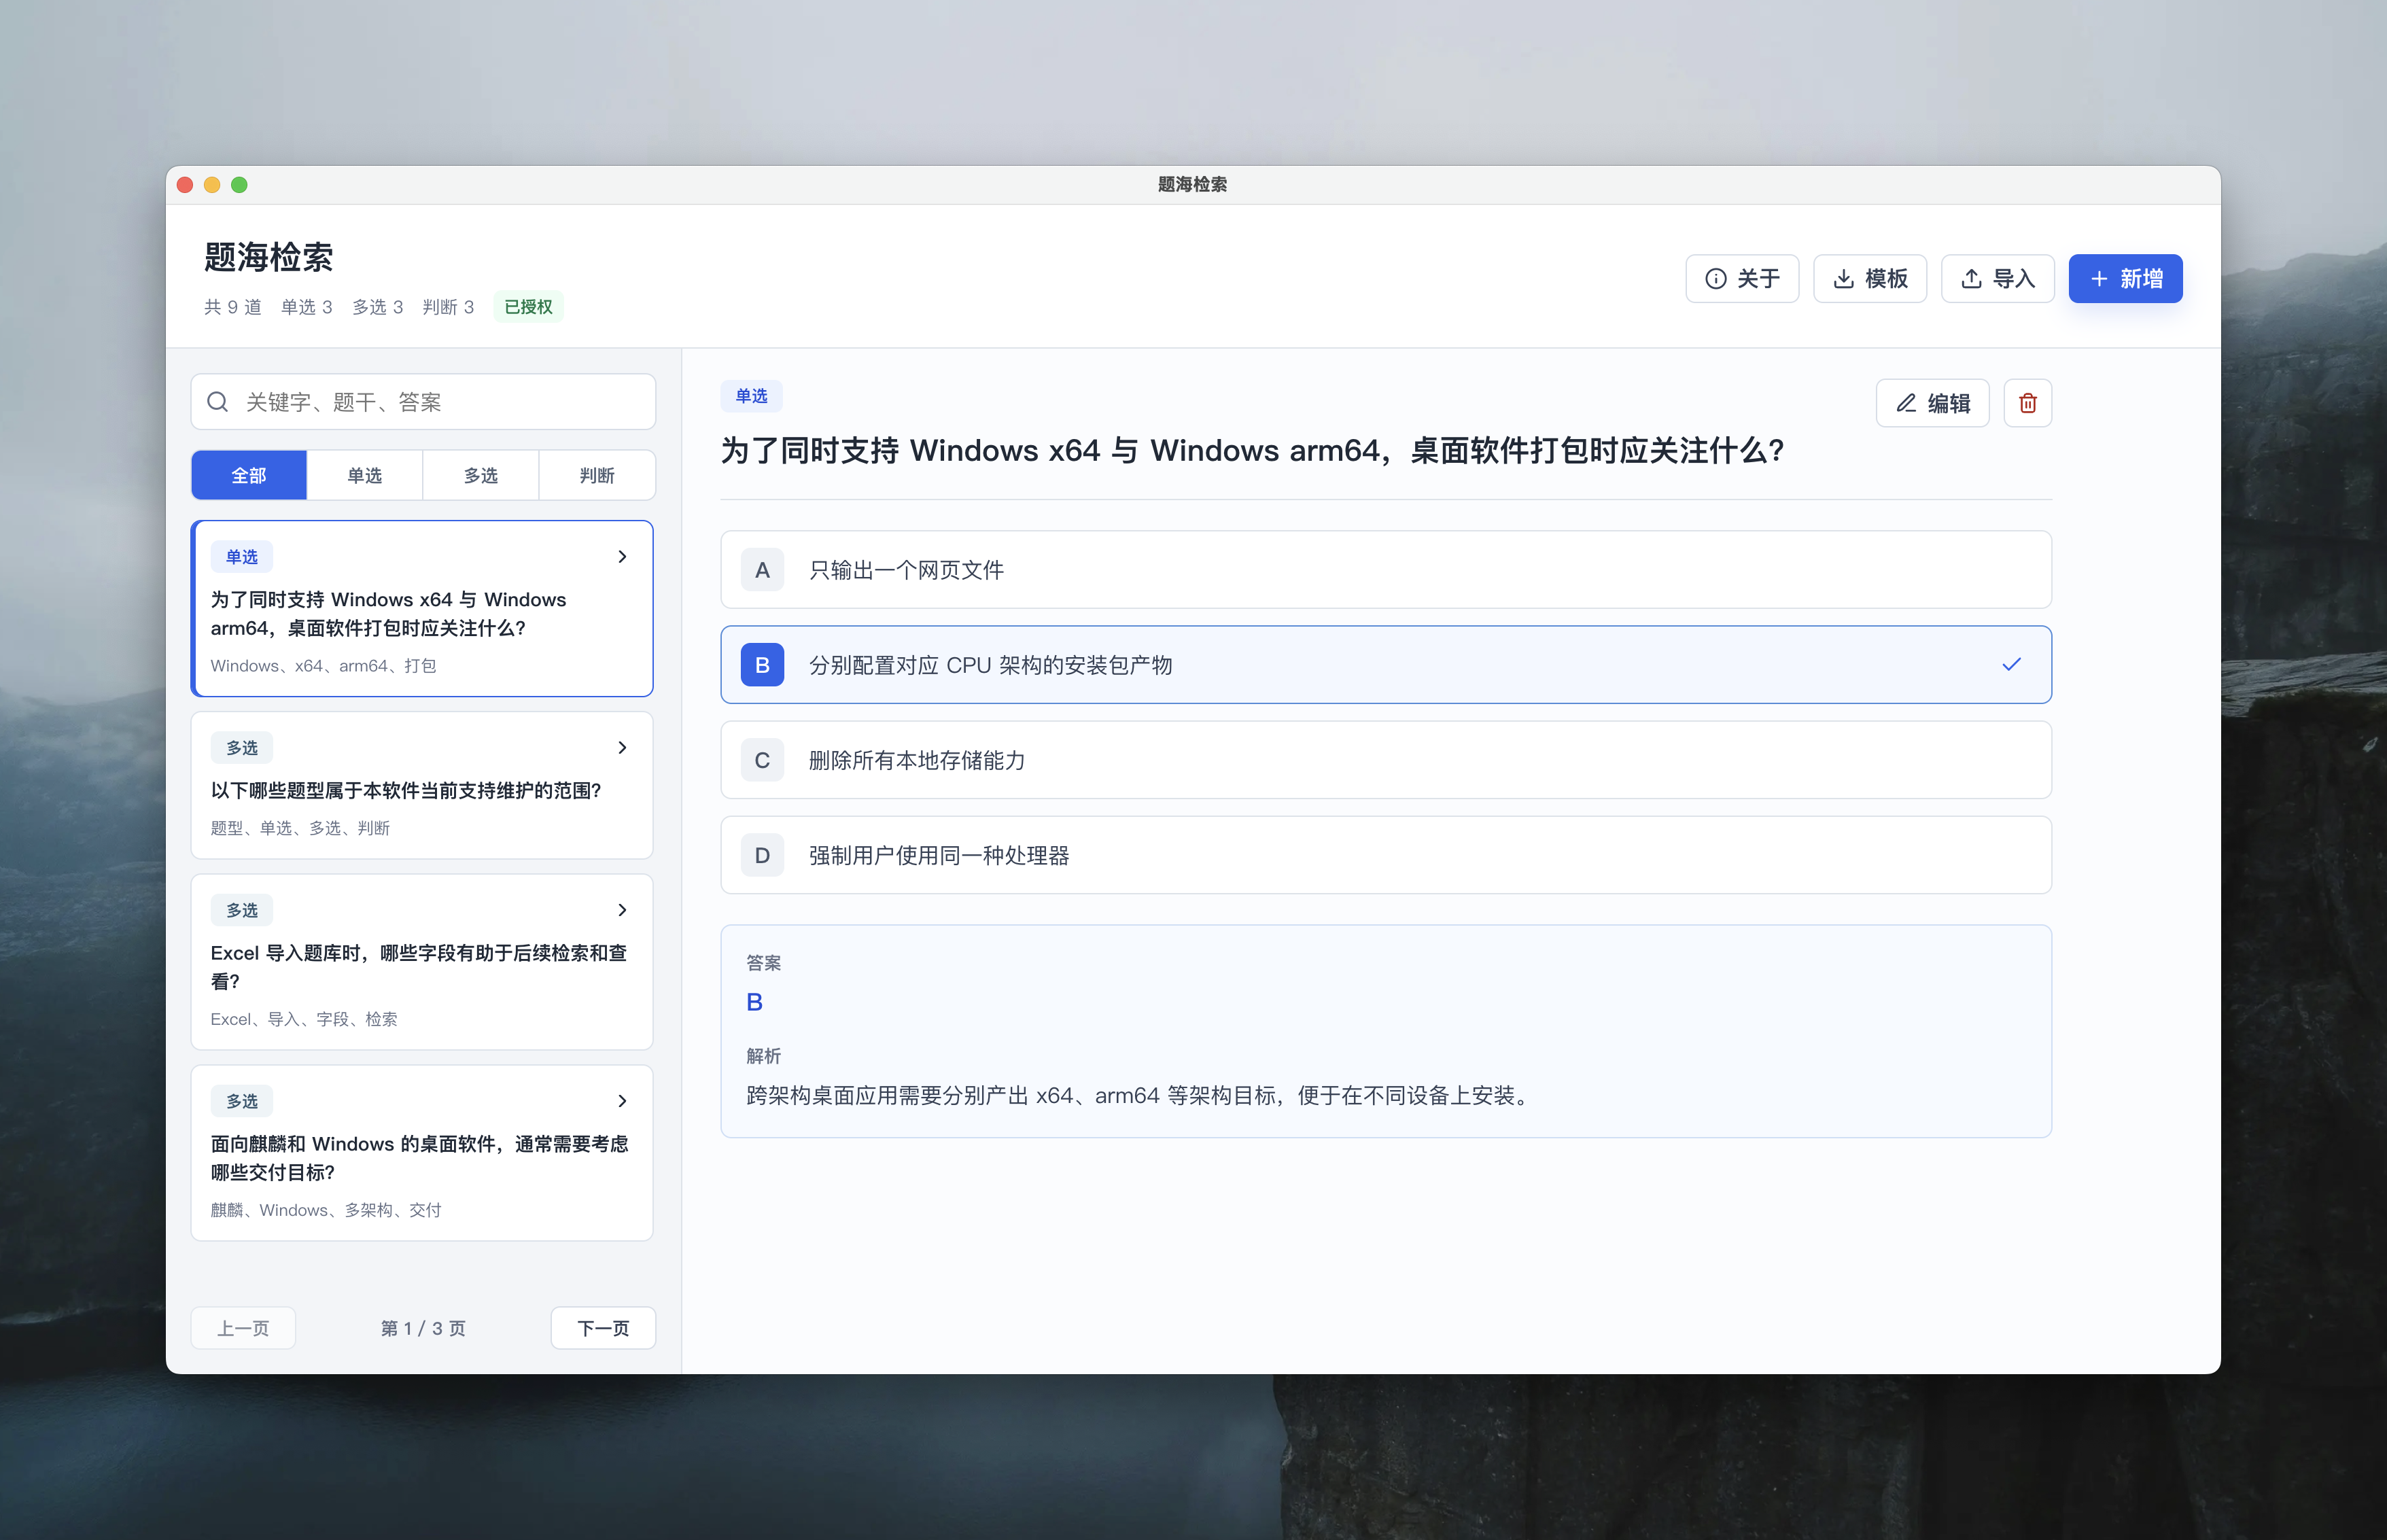
Task: Expand chevron on 面向麒麟和 Windows question card
Action: [622, 1101]
